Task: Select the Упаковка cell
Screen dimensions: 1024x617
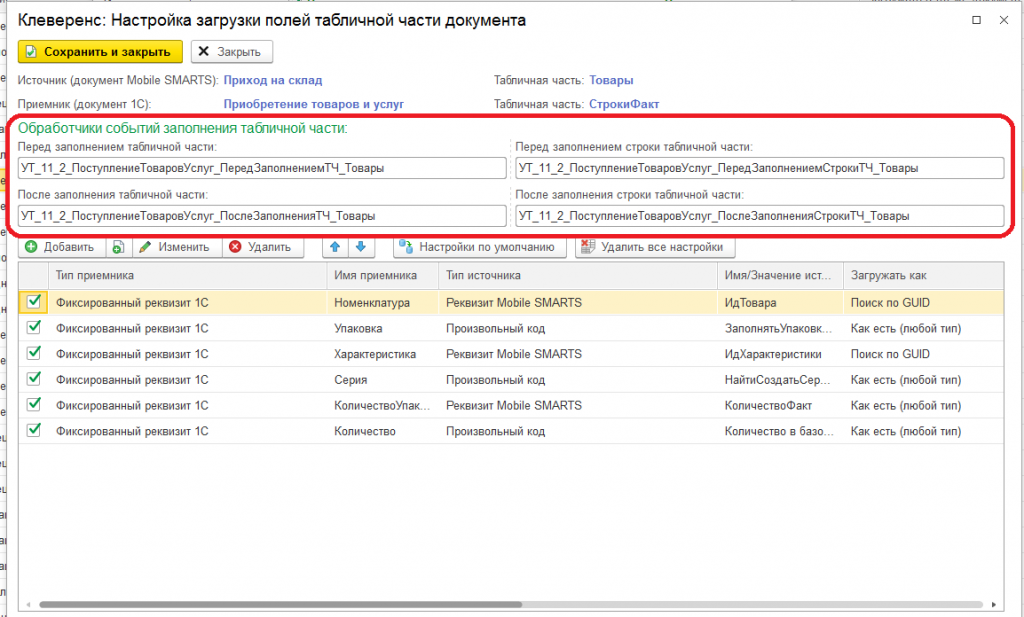Action: tap(383, 328)
